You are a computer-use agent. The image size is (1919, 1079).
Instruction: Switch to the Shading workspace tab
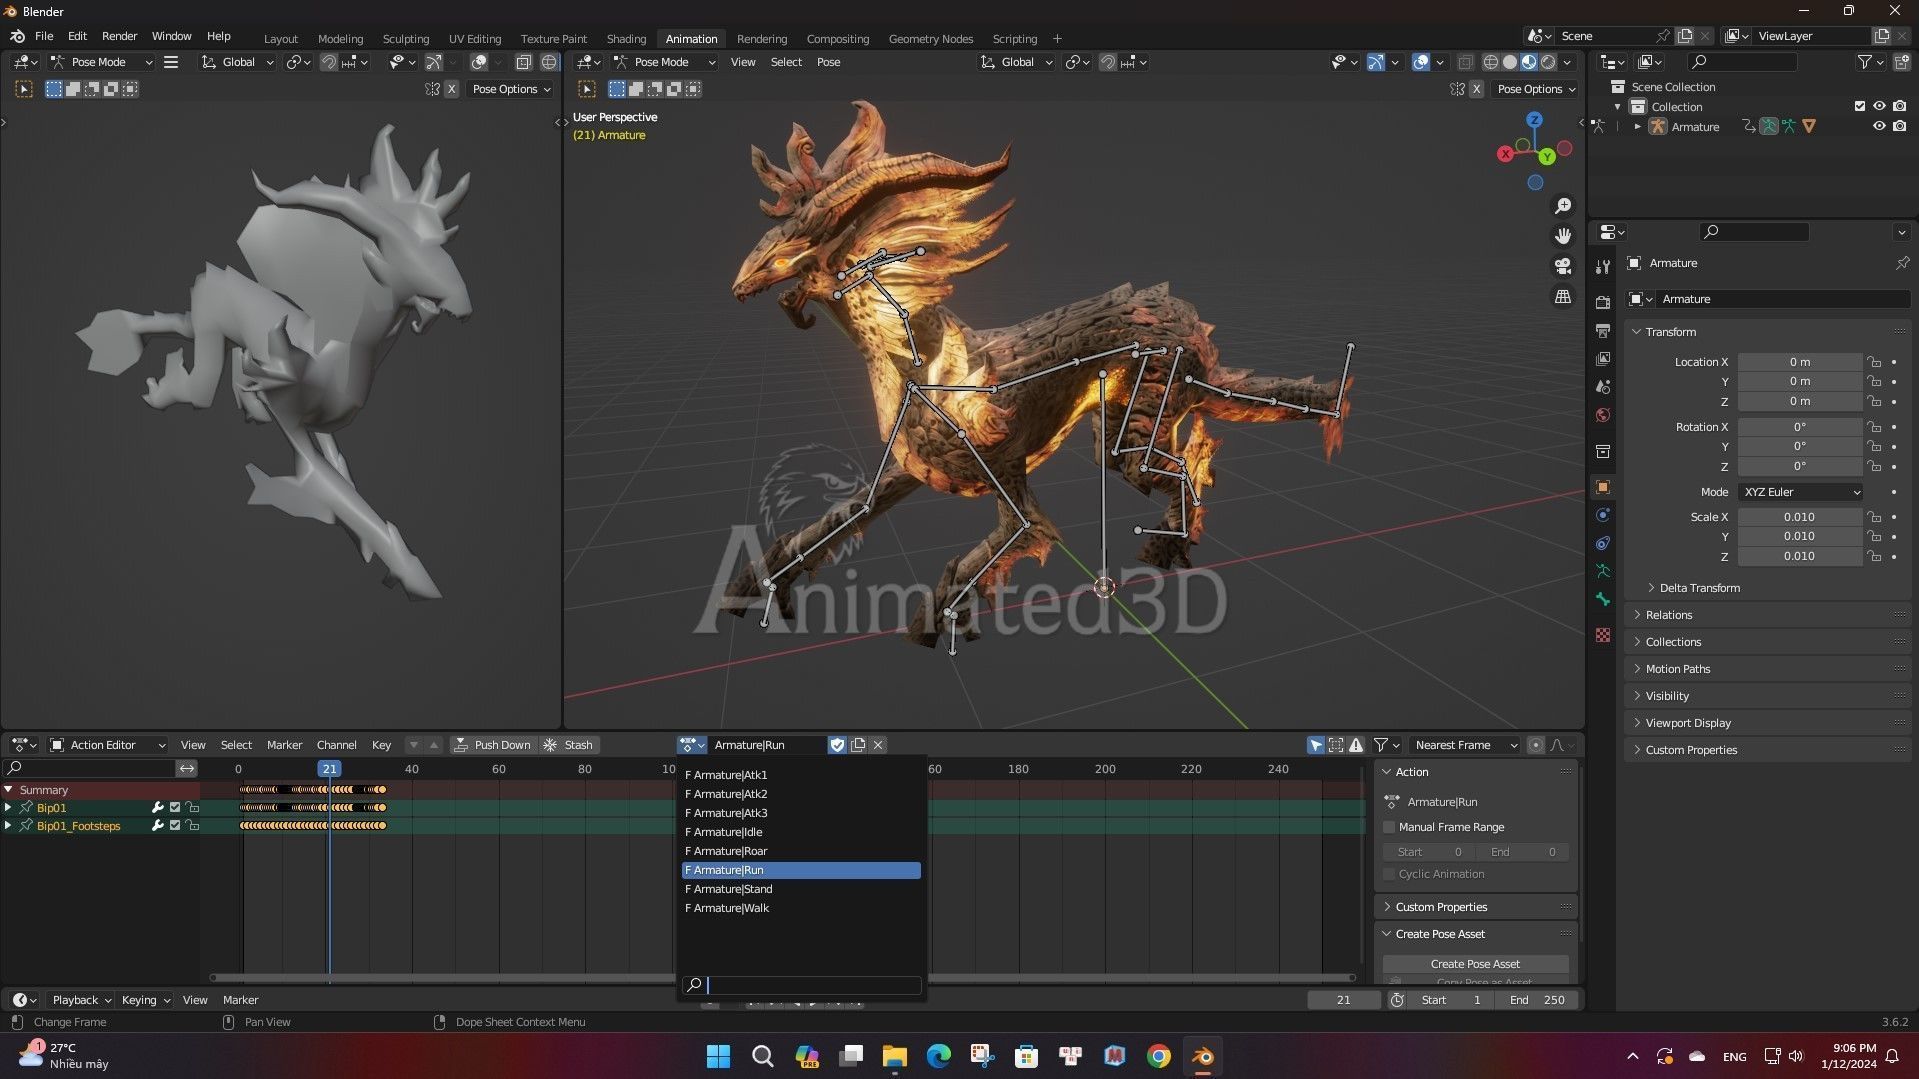point(626,39)
